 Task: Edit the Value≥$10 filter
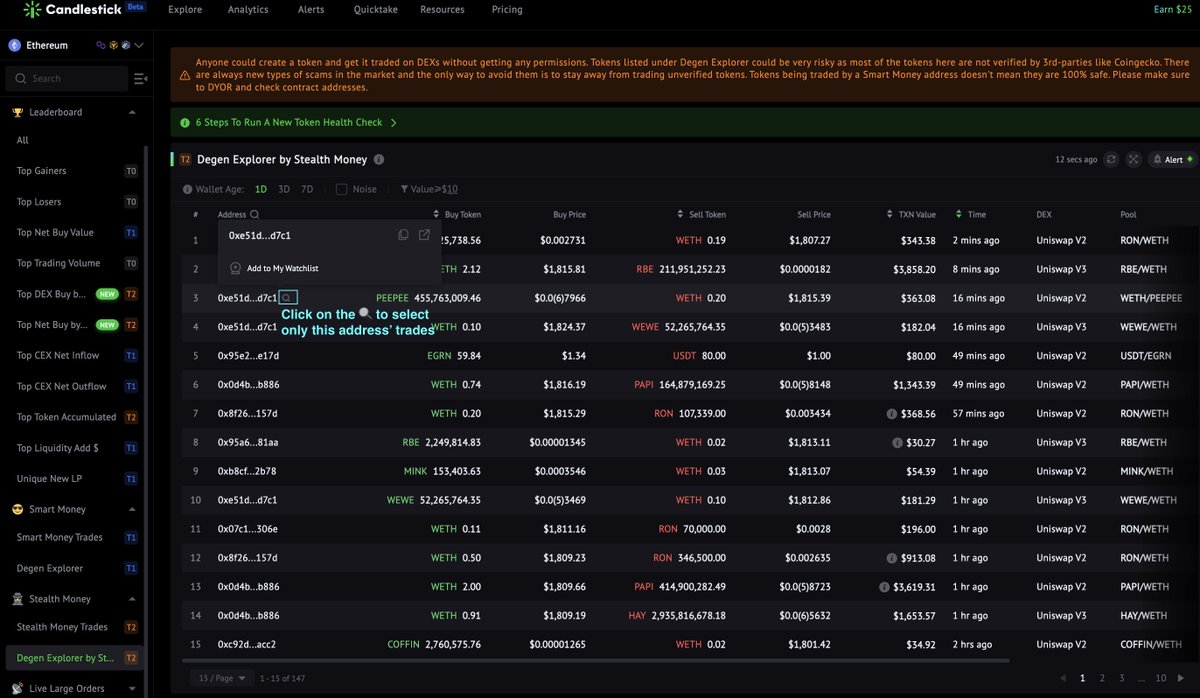(x=435, y=189)
